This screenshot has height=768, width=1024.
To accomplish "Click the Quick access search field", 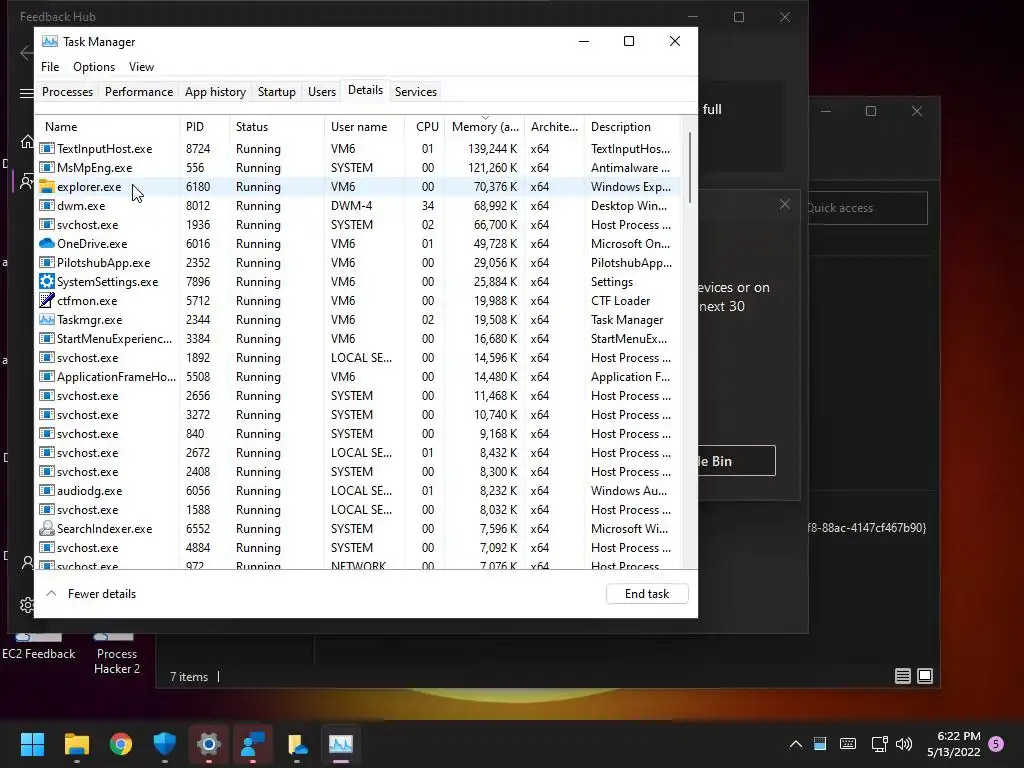I will tap(867, 208).
